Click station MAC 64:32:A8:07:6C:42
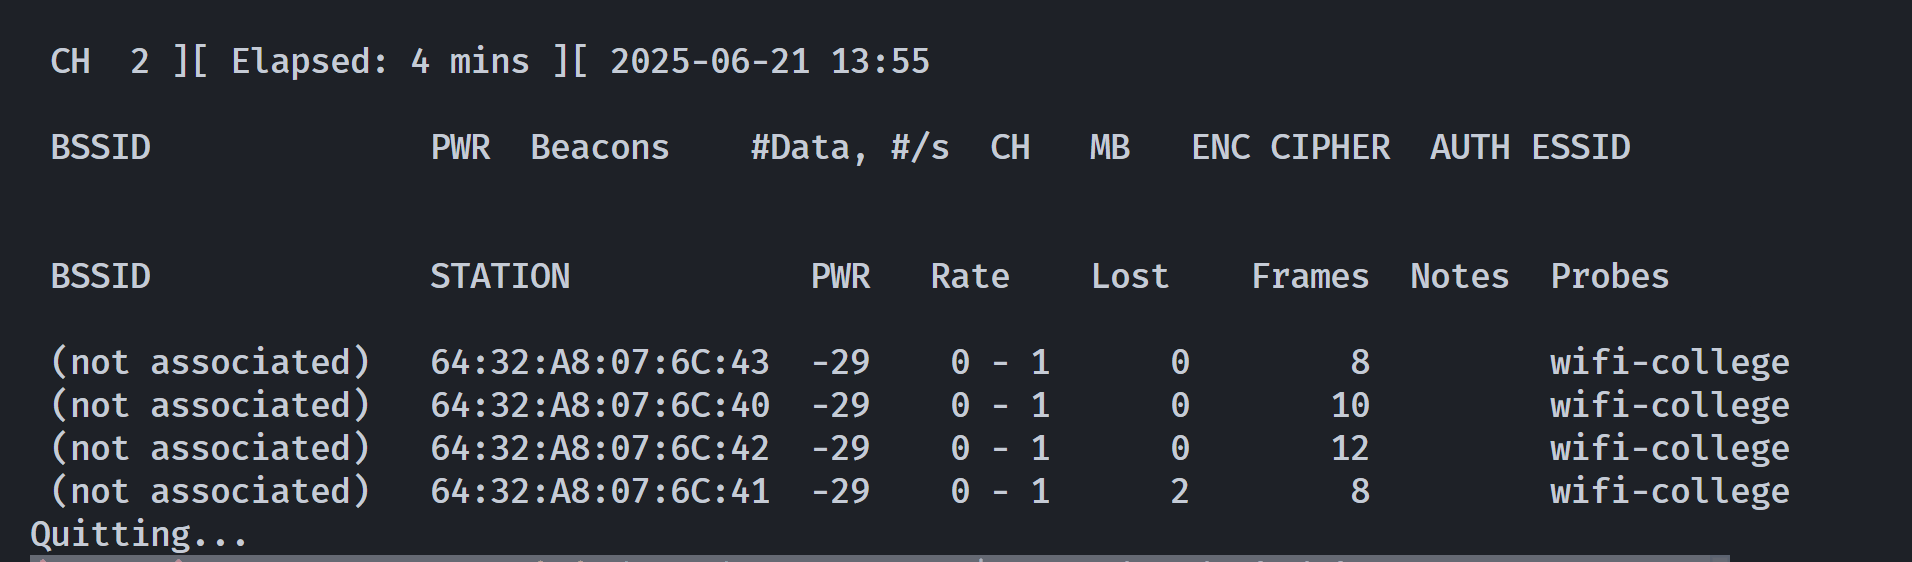The width and height of the screenshot is (1912, 562). [600, 448]
